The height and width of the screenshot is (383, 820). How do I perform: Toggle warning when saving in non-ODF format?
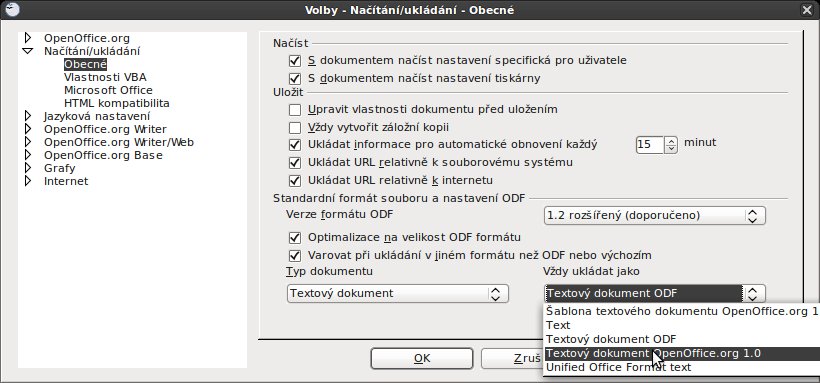[295, 256]
